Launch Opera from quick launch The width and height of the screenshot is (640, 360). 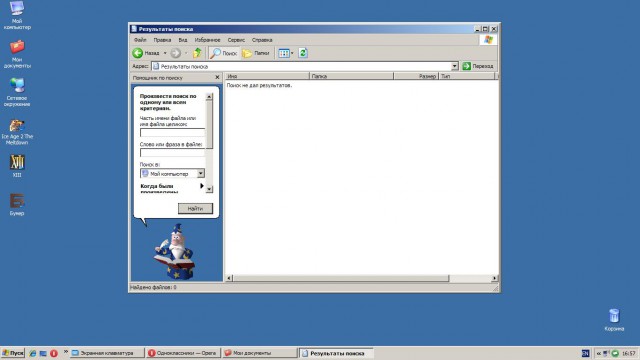tap(53, 353)
